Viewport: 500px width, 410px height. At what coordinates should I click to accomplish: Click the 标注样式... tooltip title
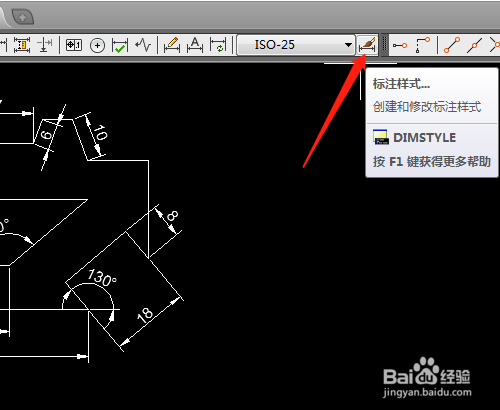[401, 84]
